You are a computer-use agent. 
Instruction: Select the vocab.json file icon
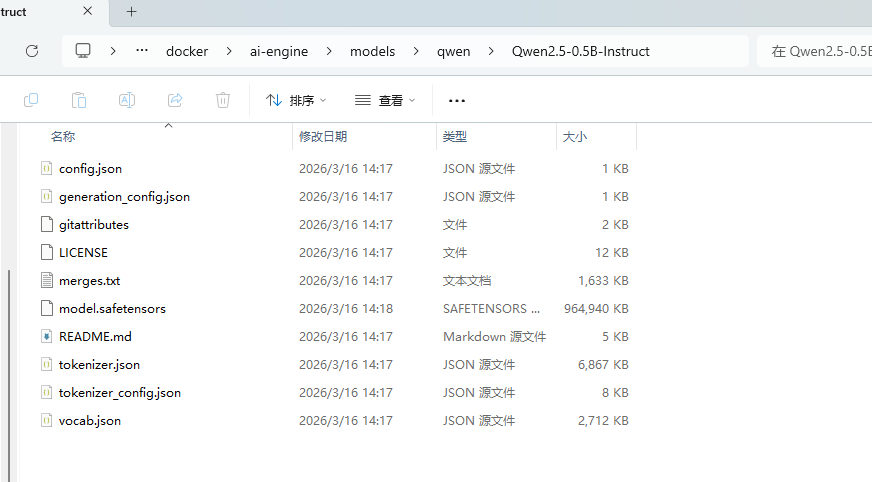coord(47,420)
